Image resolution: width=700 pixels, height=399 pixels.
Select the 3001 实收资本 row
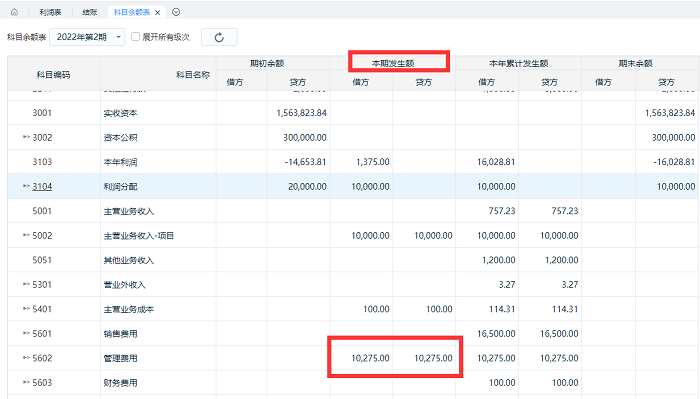click(x=354, y=113)
